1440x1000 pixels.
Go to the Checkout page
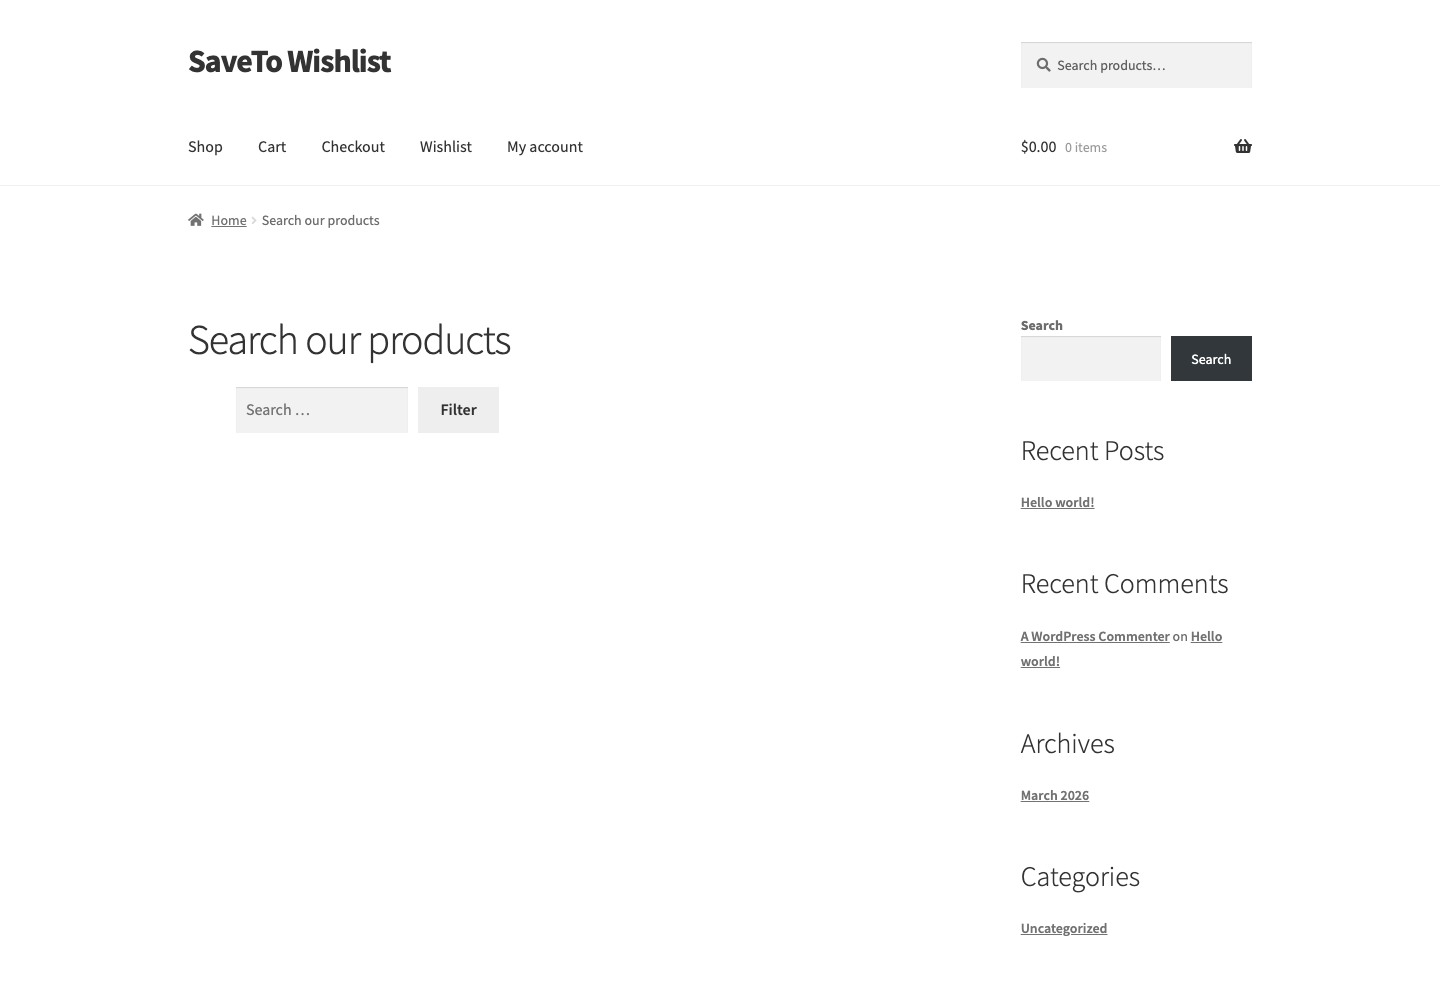click(353, 146)
